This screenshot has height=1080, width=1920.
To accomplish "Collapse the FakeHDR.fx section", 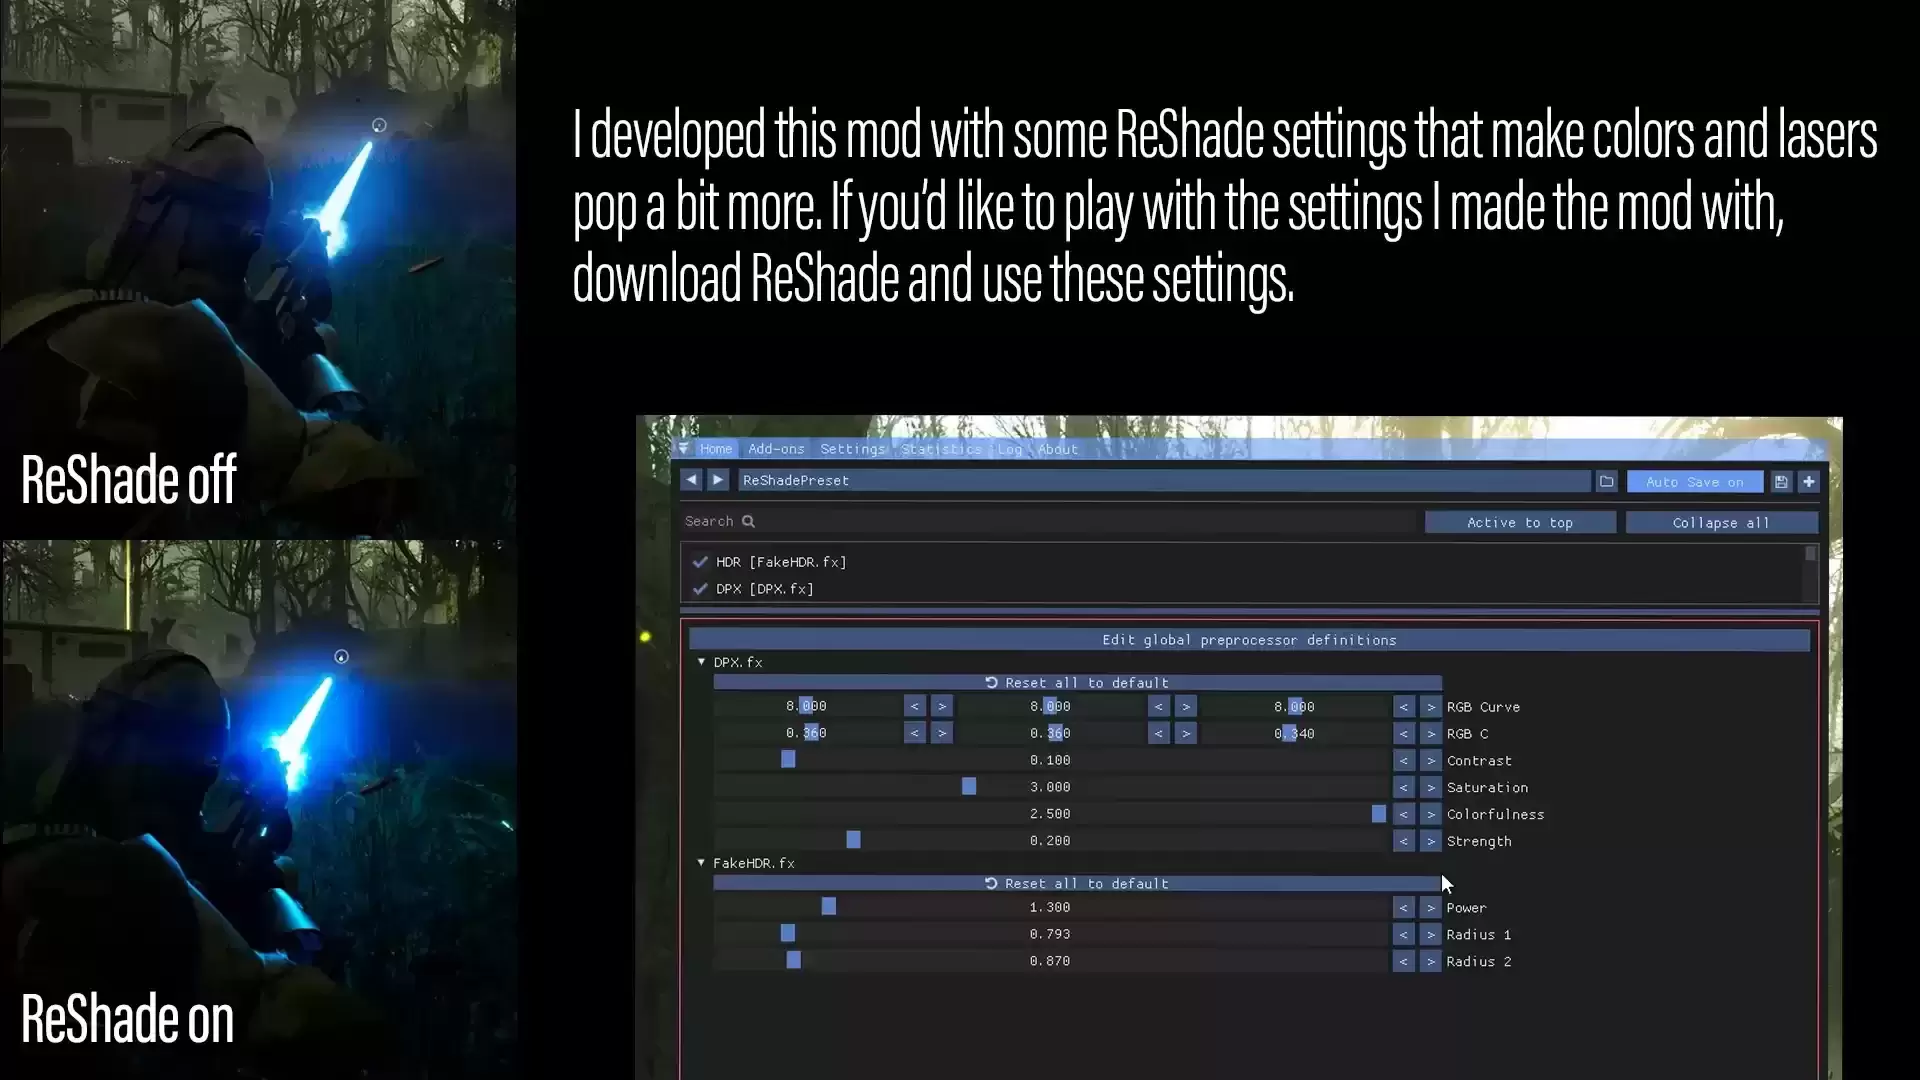I will [701, 863].
